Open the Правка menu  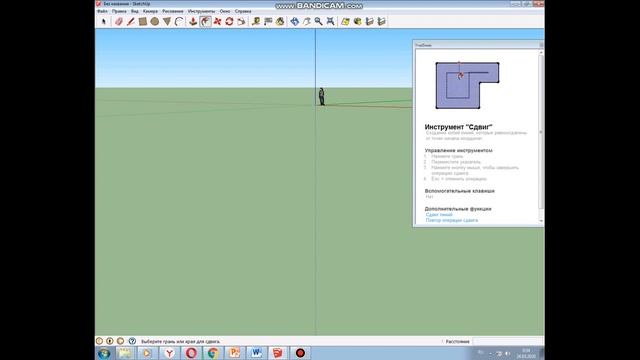click(119, 11)
